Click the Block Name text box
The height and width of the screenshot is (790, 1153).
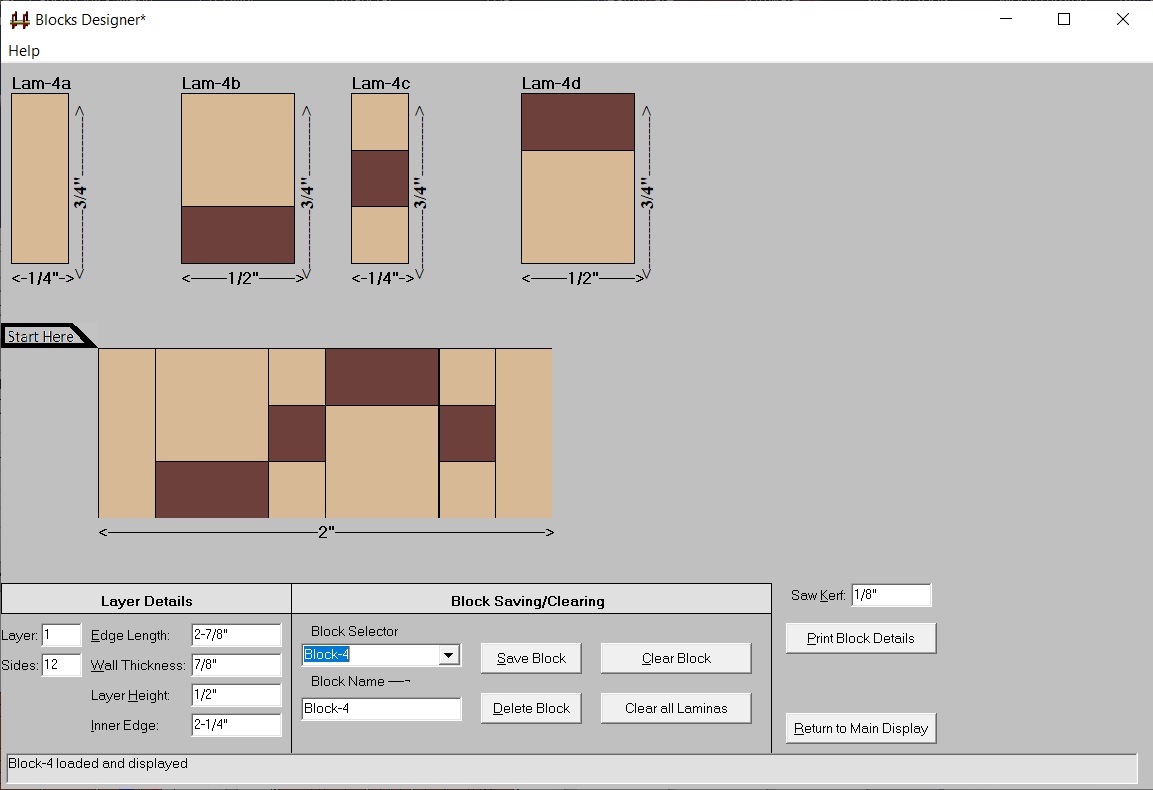[x=380, y=707]
